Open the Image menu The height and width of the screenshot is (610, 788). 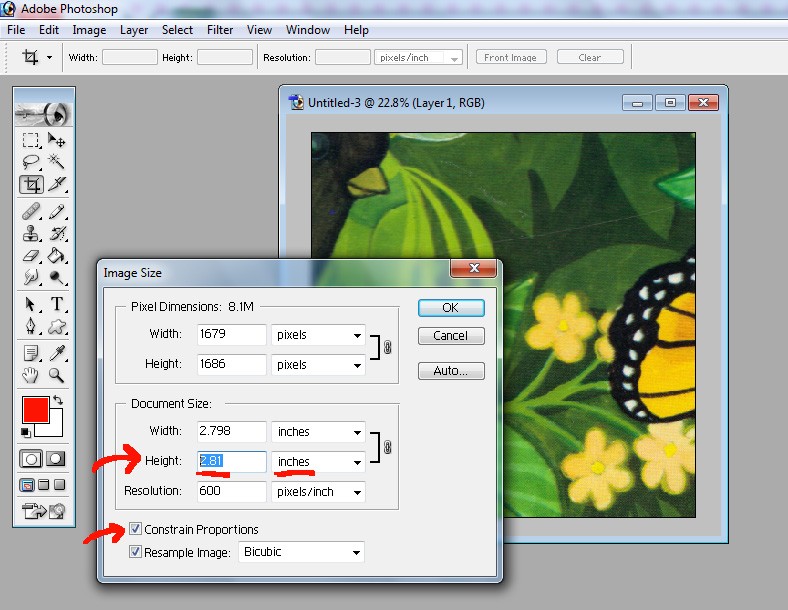(x=89, y=30)
